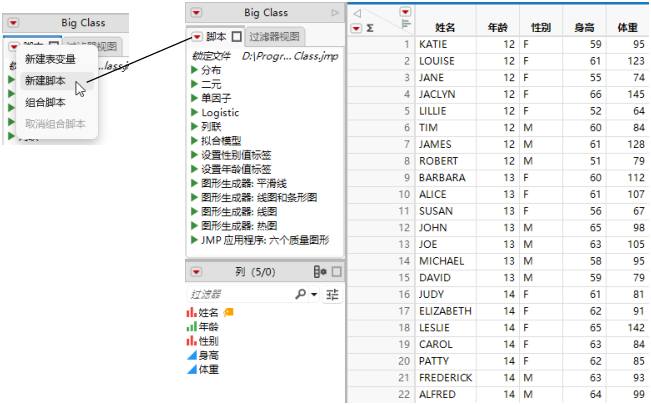Click the magnifier search icon in column filter
651x405 pixels.
[301, 294]
